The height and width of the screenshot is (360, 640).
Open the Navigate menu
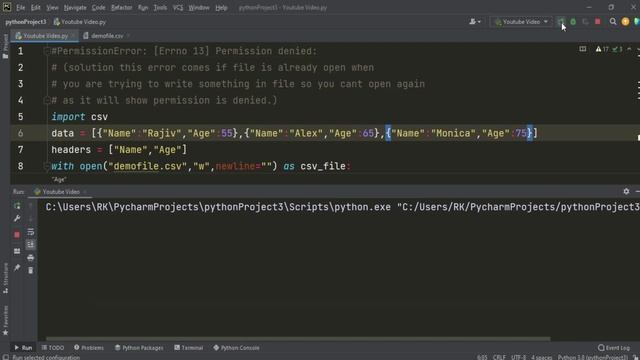coord(75,7)
